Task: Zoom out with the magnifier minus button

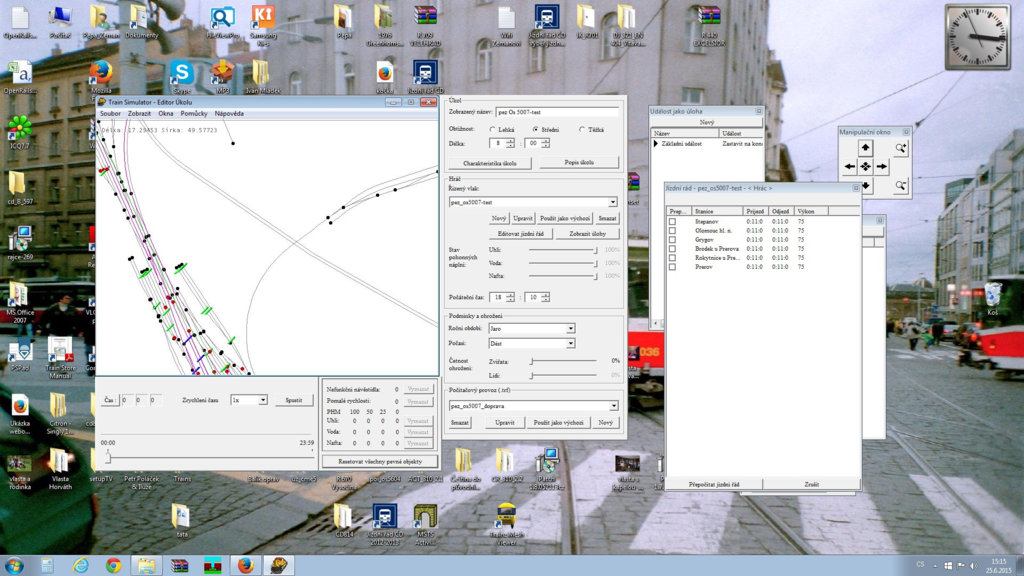Action: click(901, 186)
